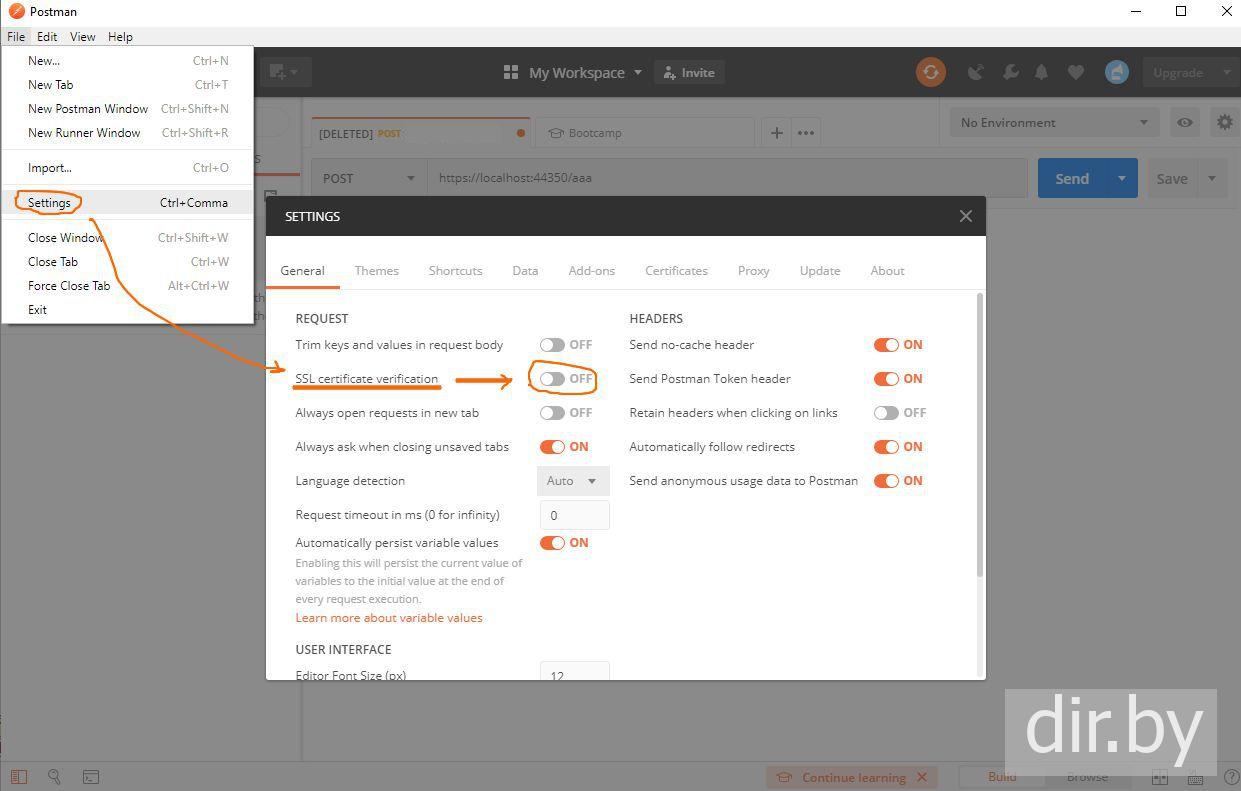Open the Edit menu in menu bar

(47, 37)
